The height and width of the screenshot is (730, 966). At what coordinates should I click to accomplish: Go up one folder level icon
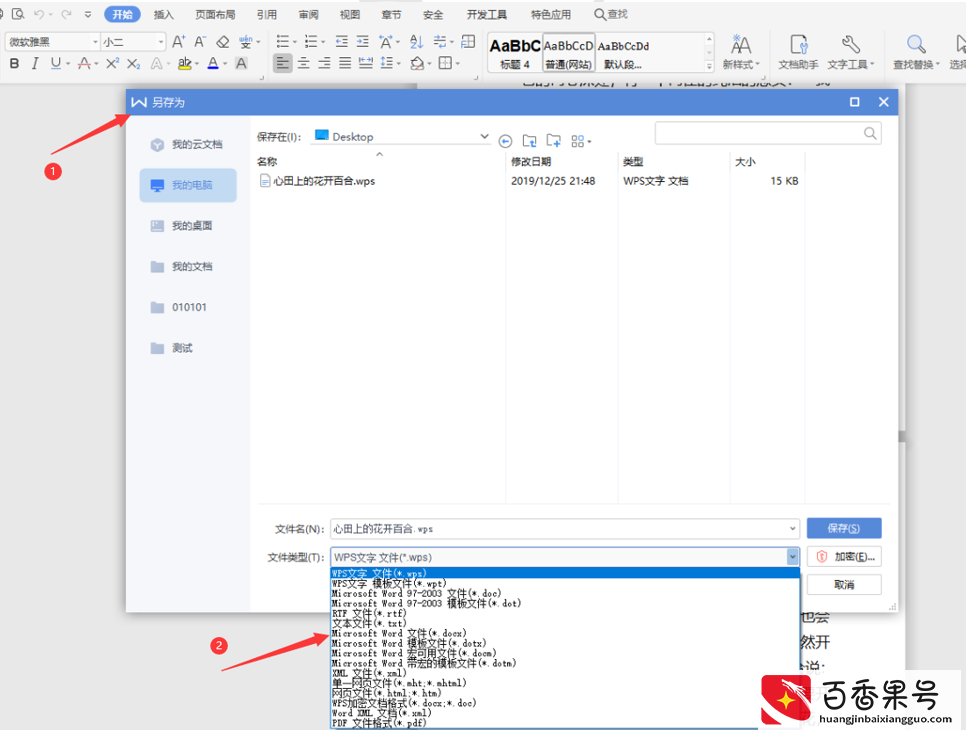click(529, 141)
